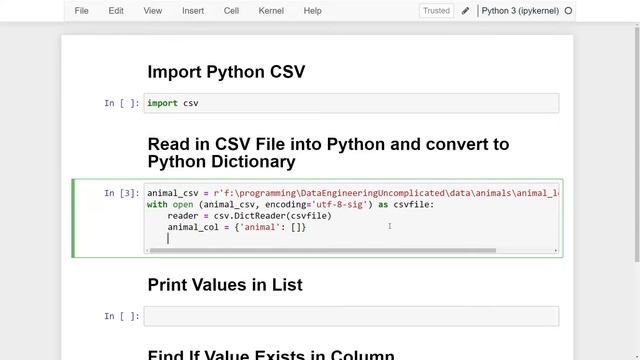Open the View menu

tap(153, 11)
